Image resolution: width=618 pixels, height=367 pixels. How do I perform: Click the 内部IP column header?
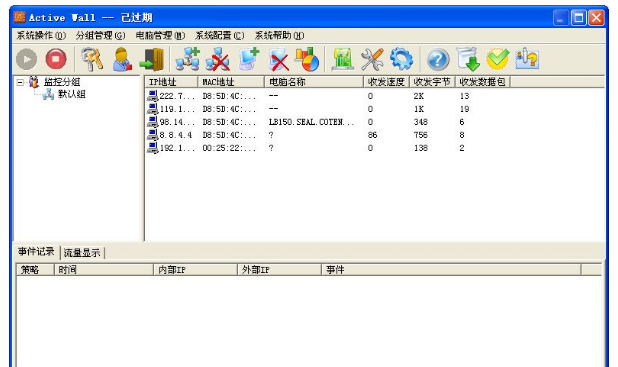(195, 270)
